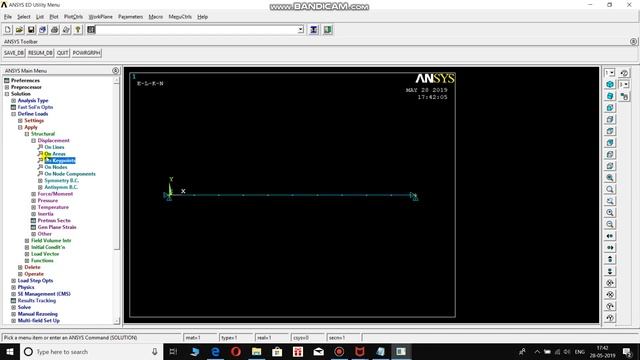Click the Windows taskbar search box

(x=91, y=351)
